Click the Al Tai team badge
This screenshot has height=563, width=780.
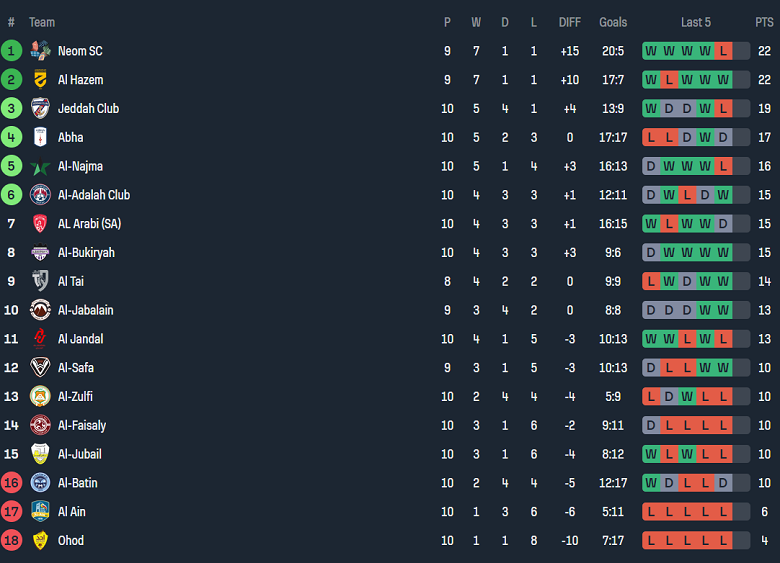click(x=40, y=281)
